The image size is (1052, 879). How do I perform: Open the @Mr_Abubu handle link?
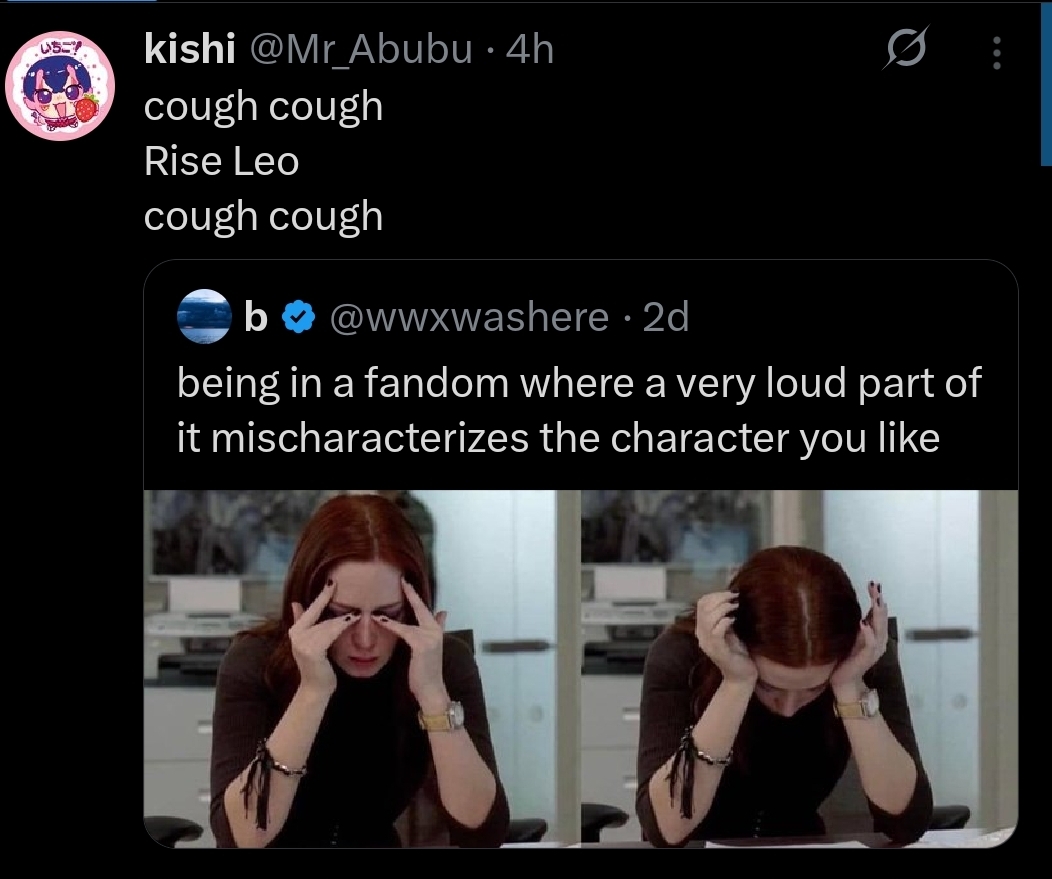point(360,49)
